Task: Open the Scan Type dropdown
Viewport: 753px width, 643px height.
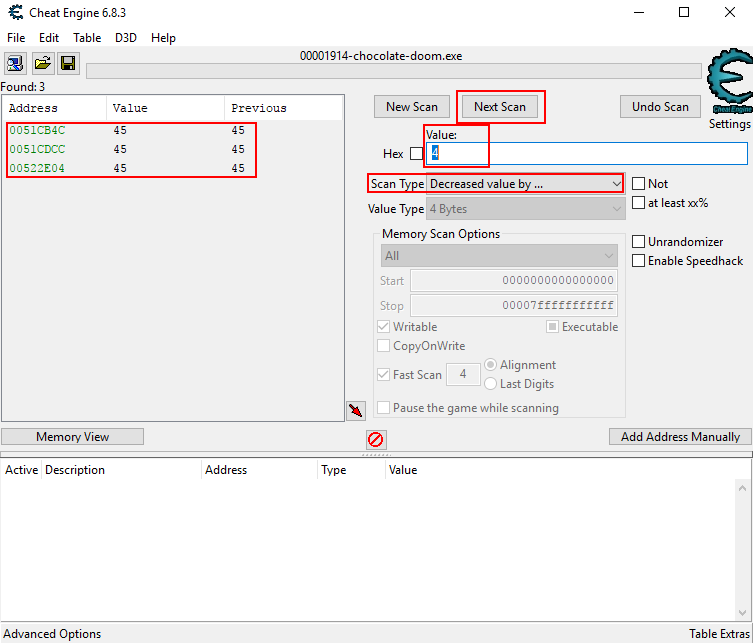Action: point(525,184)
